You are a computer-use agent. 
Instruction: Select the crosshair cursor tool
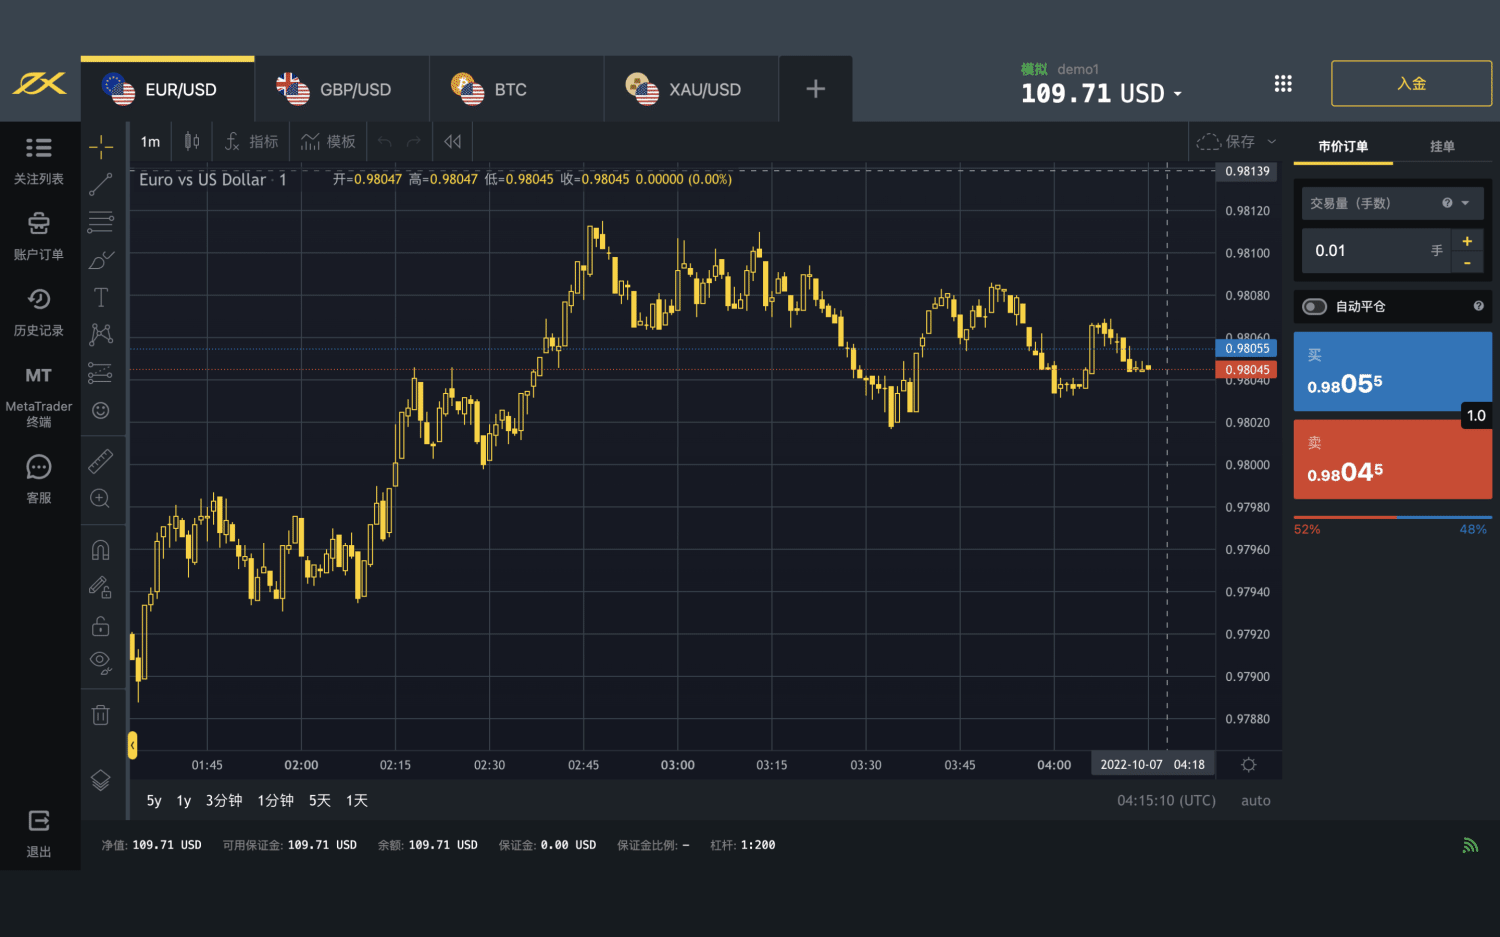101,147
